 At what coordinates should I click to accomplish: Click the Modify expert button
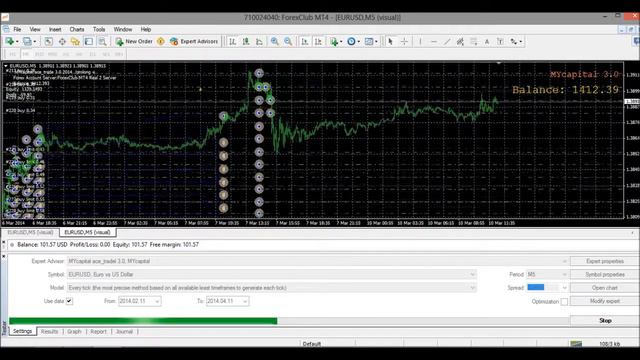(605, 301)
